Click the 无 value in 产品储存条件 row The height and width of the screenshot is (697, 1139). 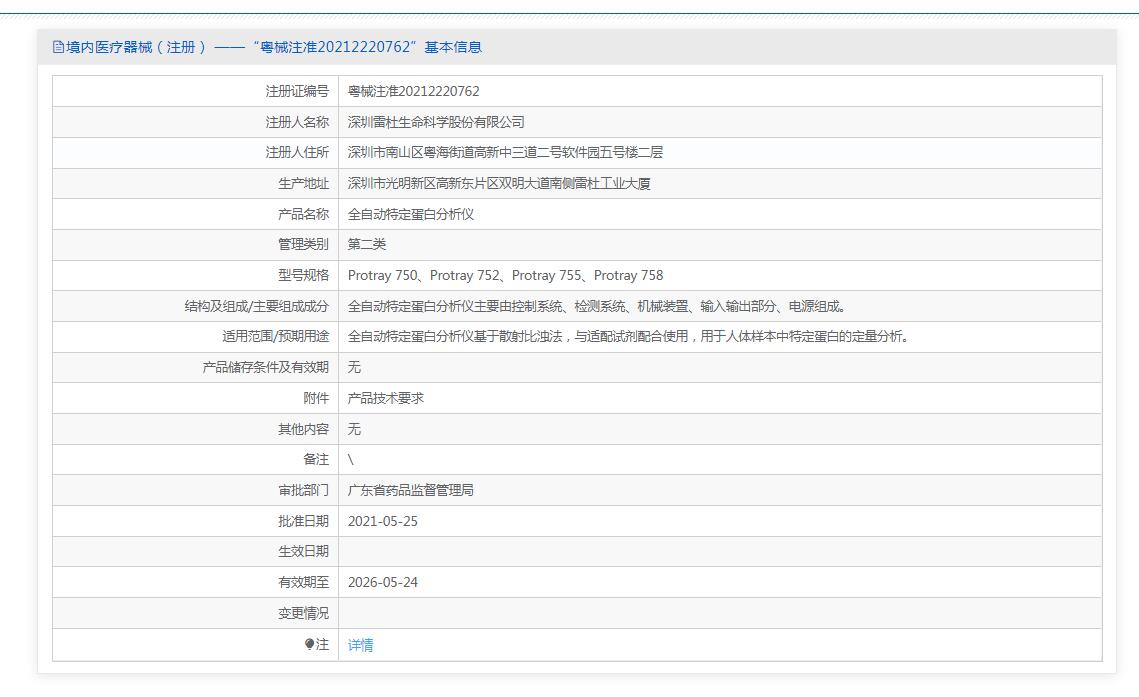coord(354,367)
